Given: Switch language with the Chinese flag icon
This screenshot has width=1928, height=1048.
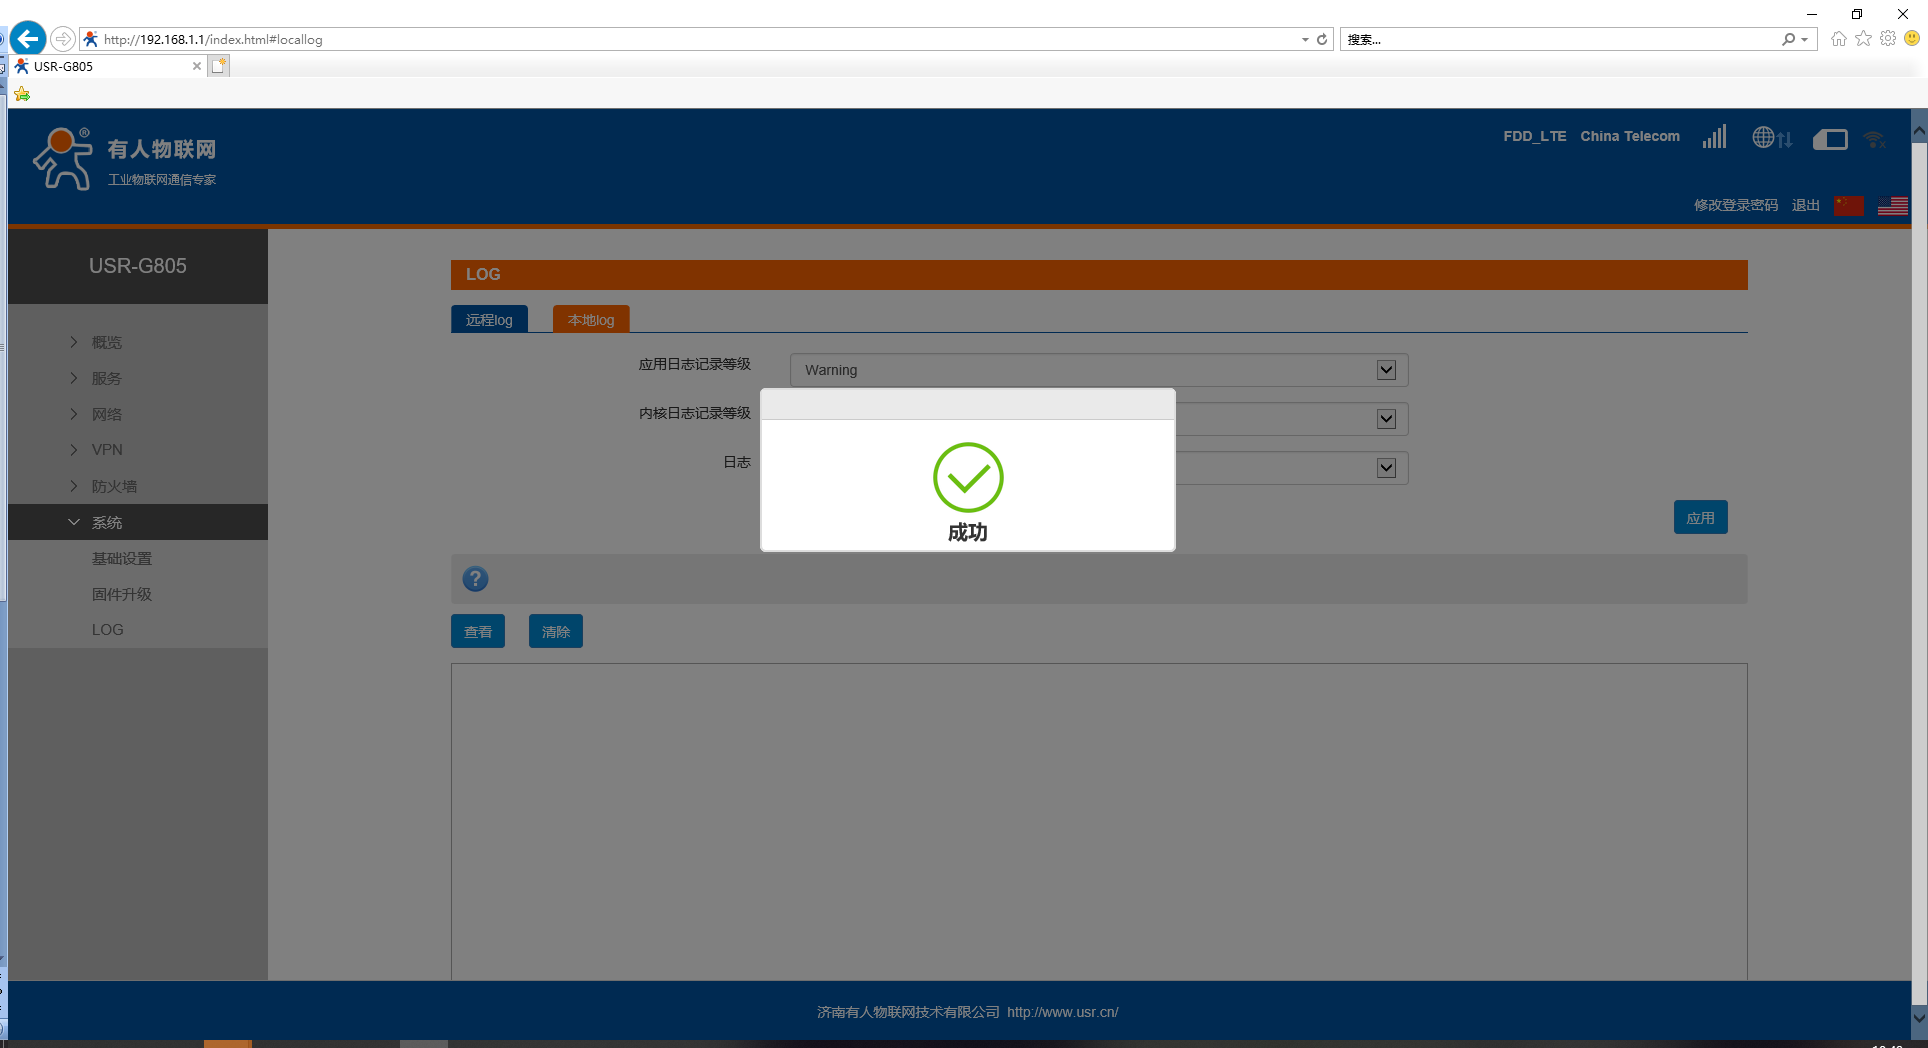Looking at the screenshot, I should [1848, 206].
